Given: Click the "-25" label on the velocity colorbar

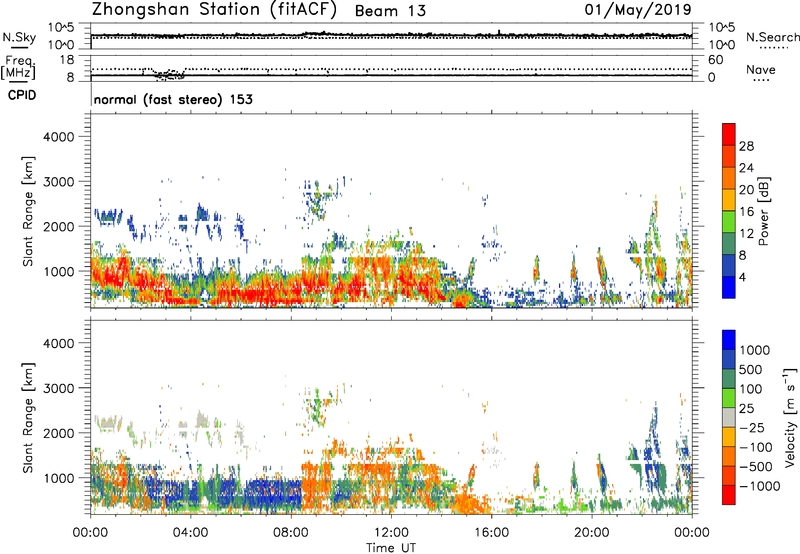Looking at the screenshot, I should (750, 428).
